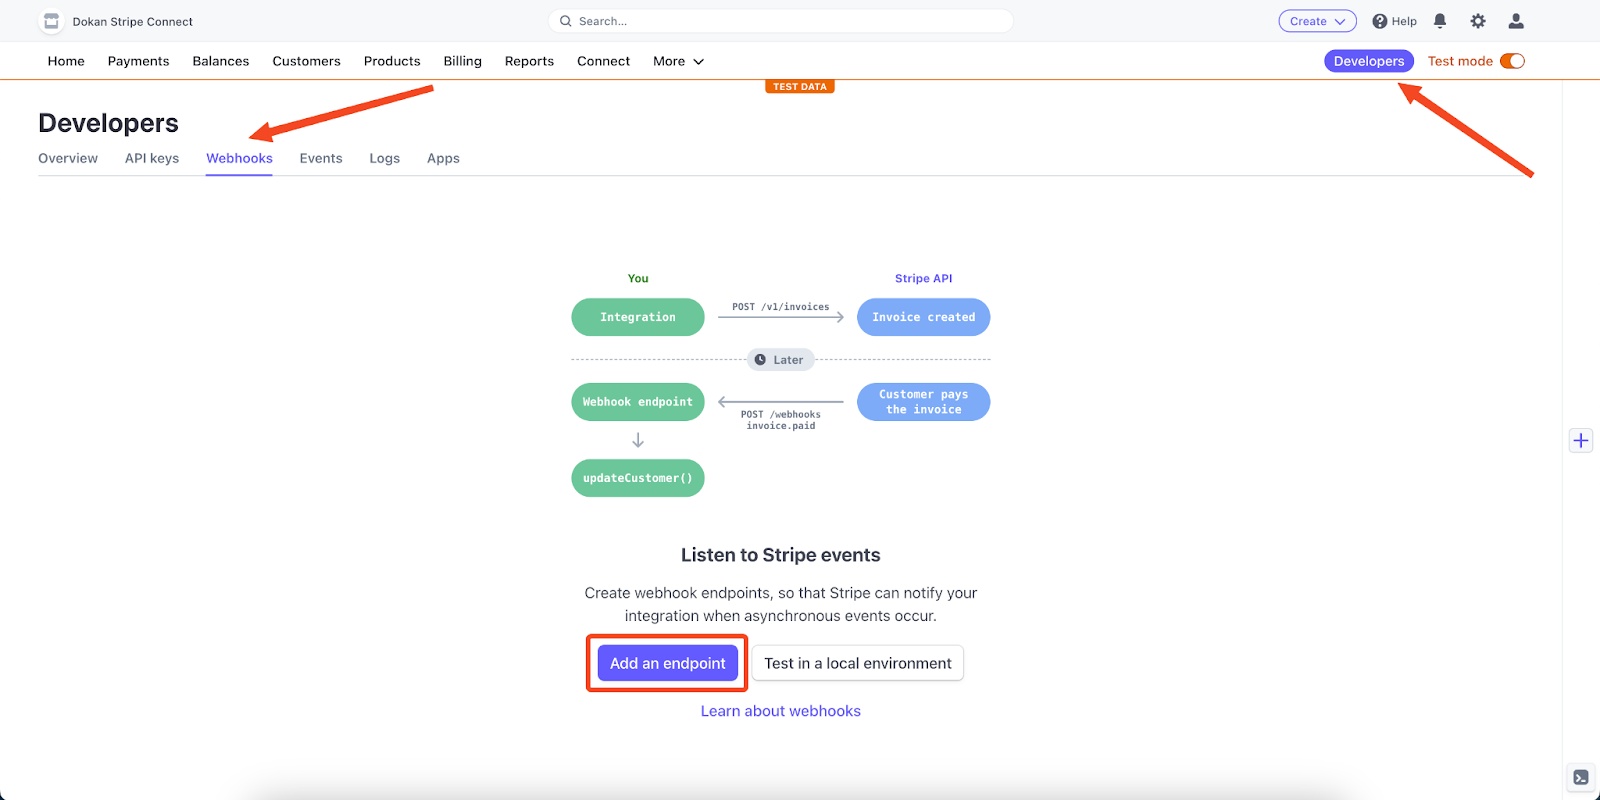Click Add an endpoint button
This screenshot has height=800, width=1600.
(668, 663)
